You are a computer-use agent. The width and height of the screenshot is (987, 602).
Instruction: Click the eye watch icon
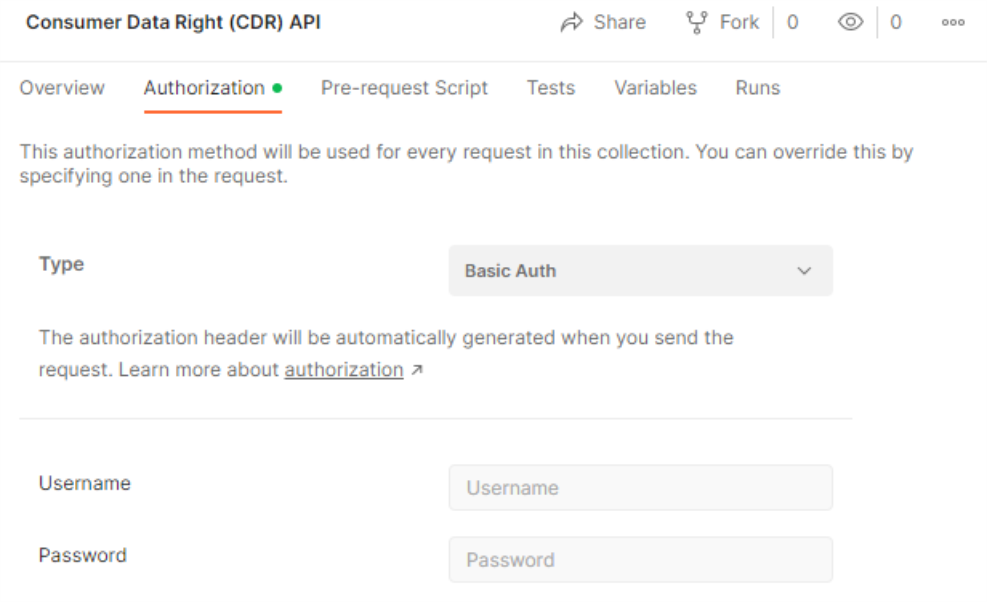850,23
